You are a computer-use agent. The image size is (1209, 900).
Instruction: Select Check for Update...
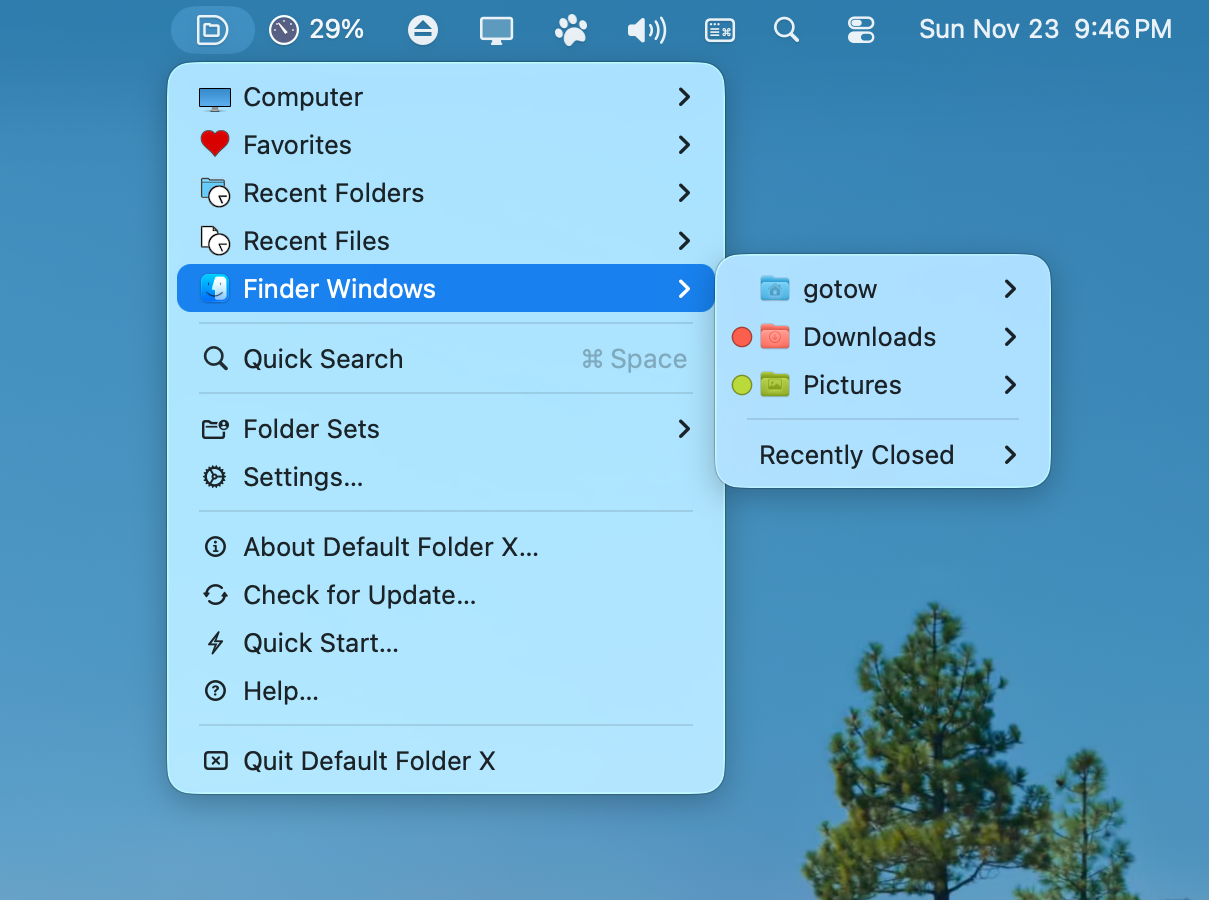tap(446, 595)
